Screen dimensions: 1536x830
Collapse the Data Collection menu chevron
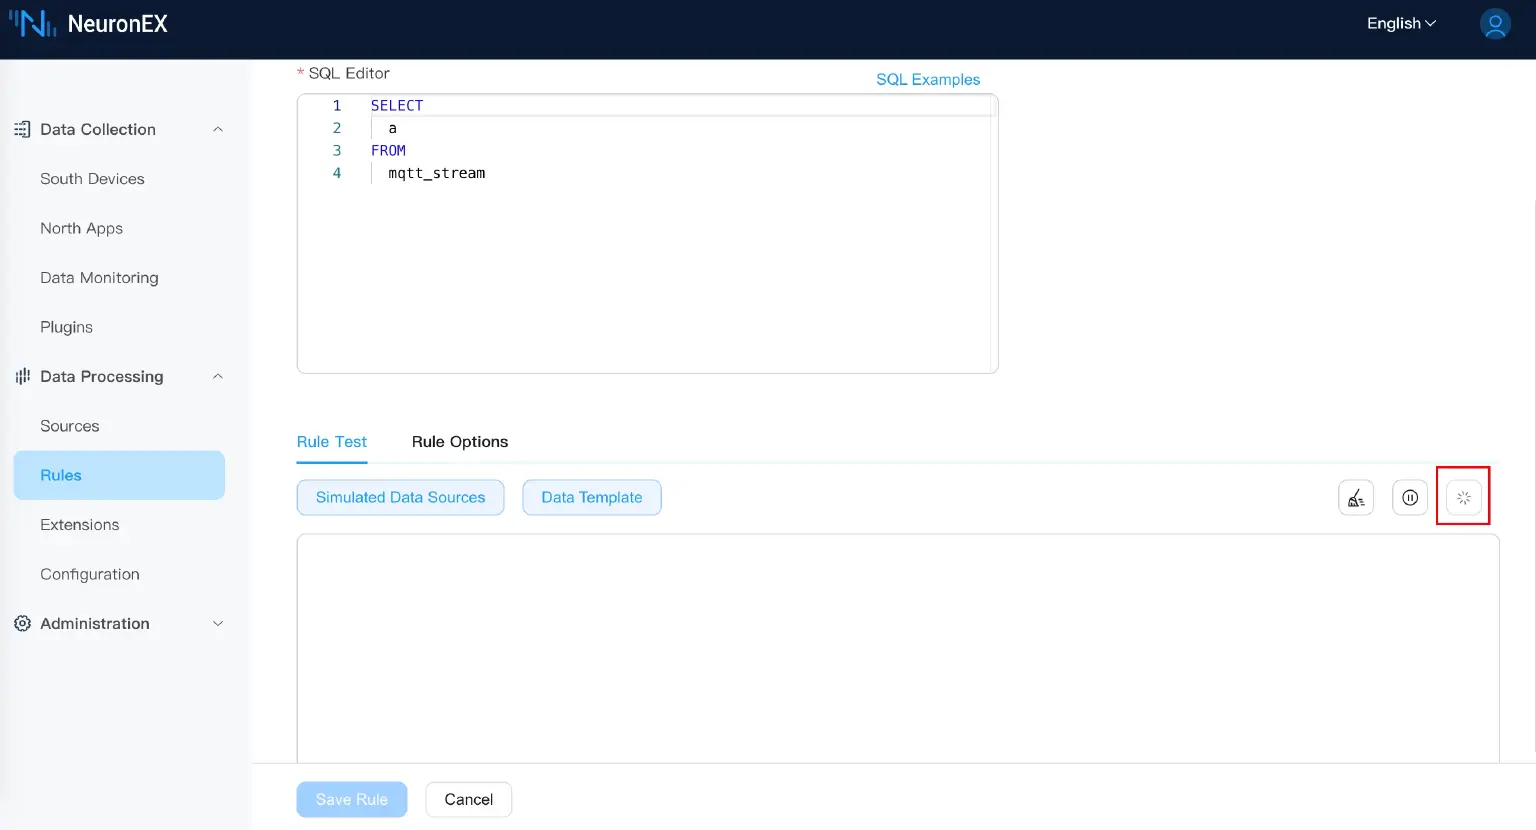pos(218,130)
